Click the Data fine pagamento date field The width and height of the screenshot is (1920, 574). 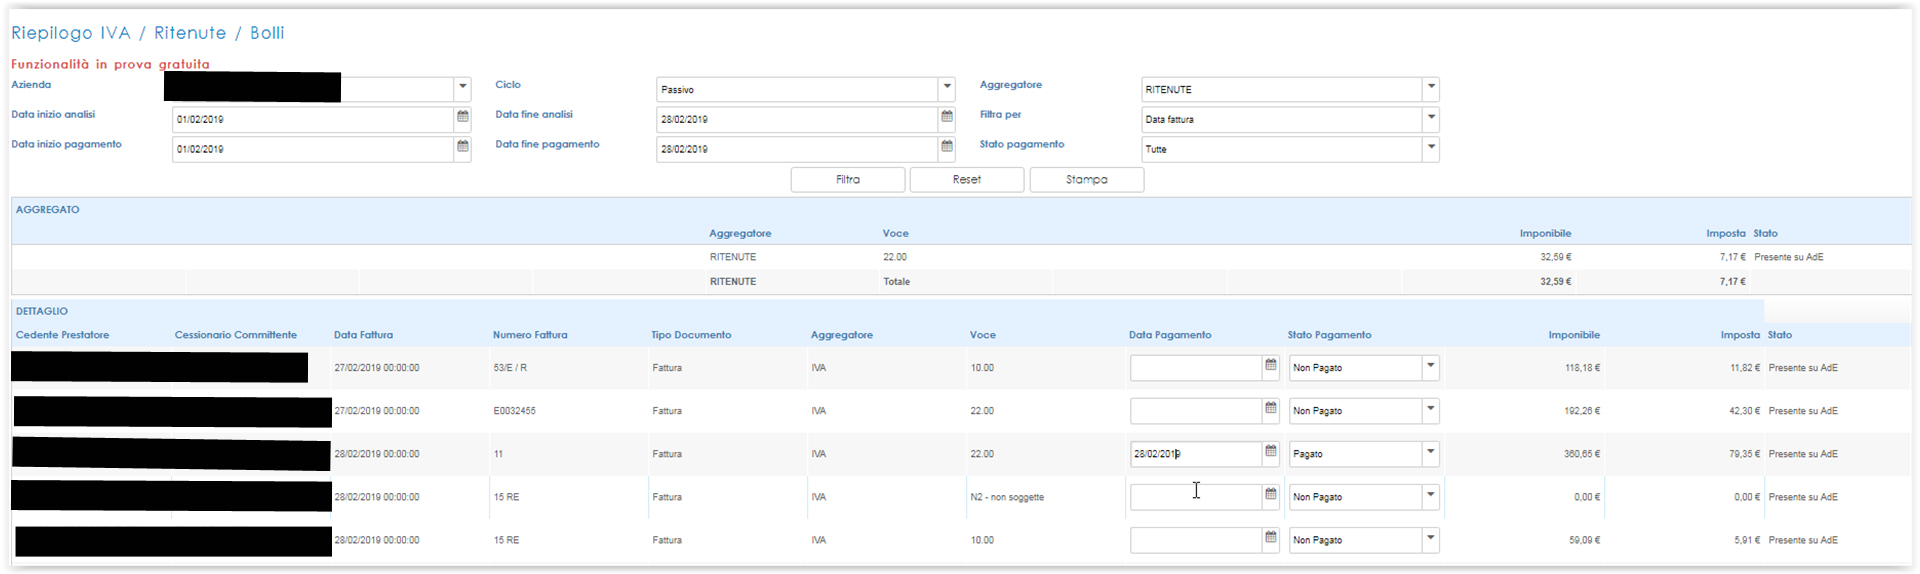tap(797, 149)
